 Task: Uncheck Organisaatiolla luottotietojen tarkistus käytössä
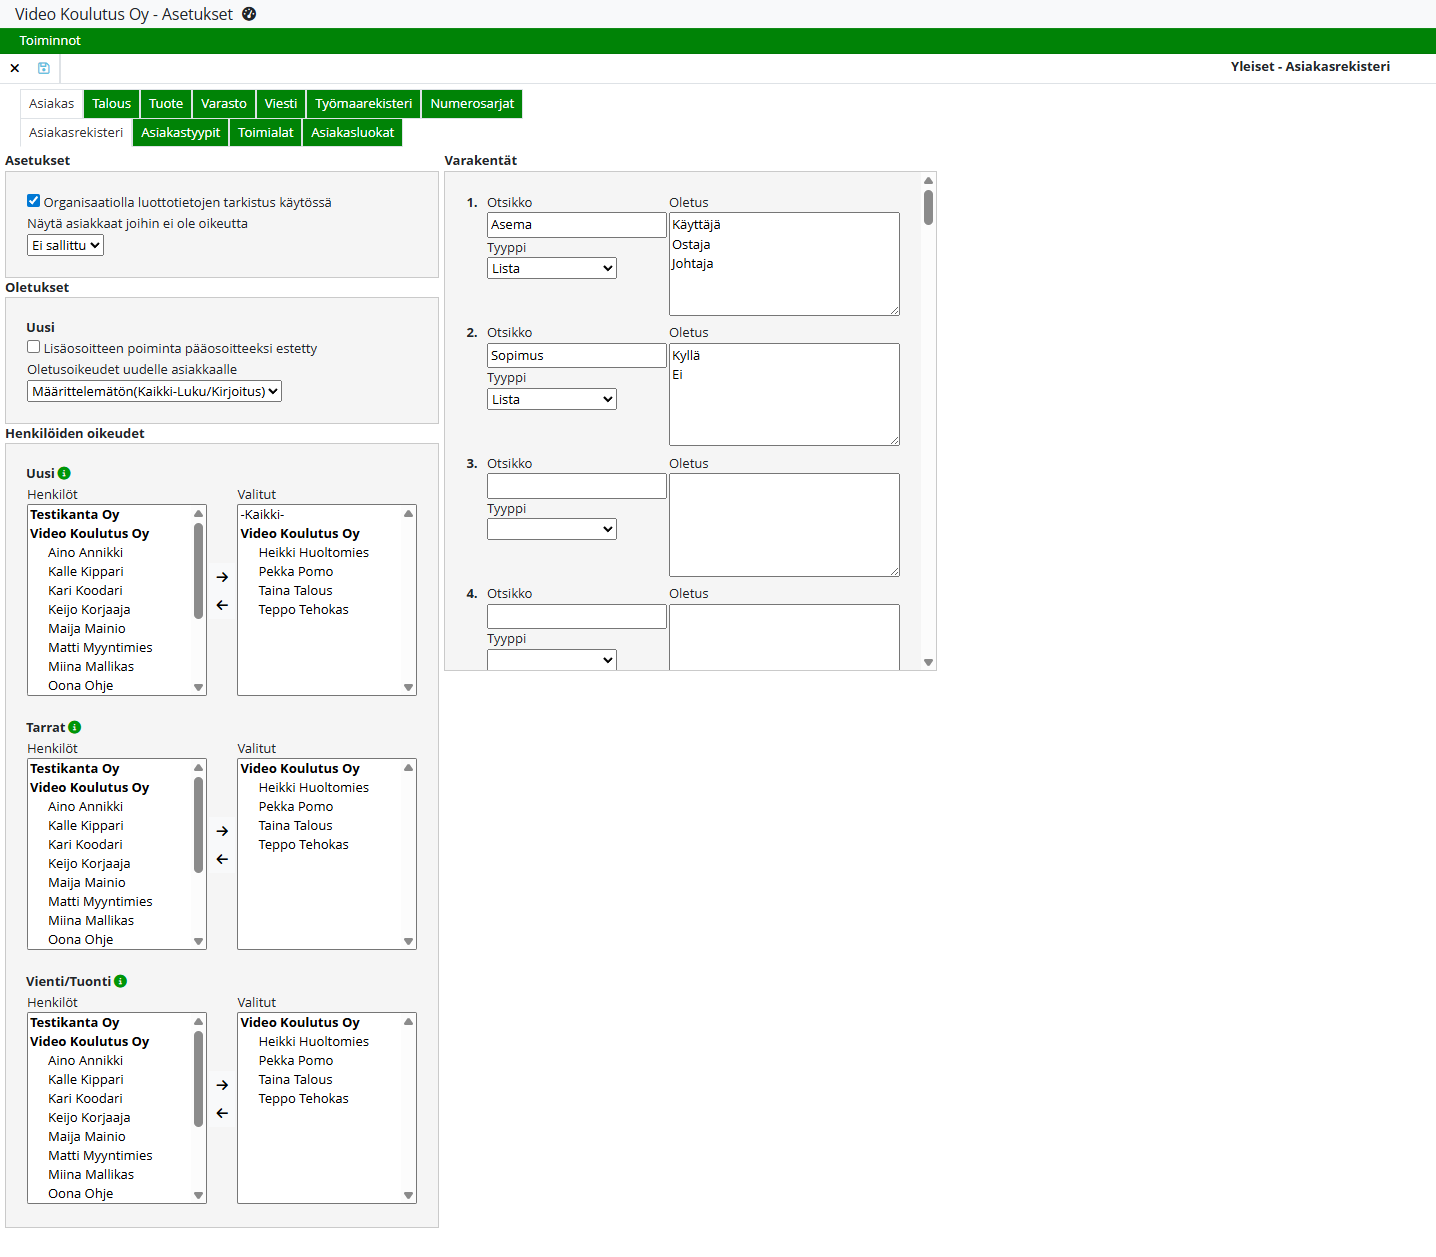(x=34, y=201)
